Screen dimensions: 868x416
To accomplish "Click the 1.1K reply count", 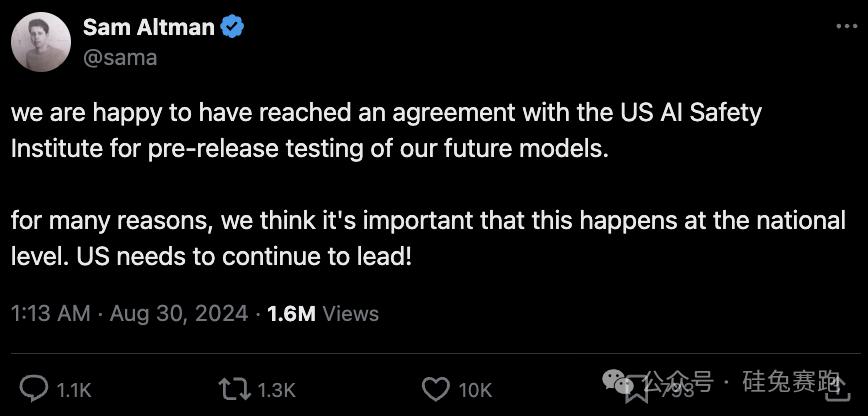I will click(74, 390).
